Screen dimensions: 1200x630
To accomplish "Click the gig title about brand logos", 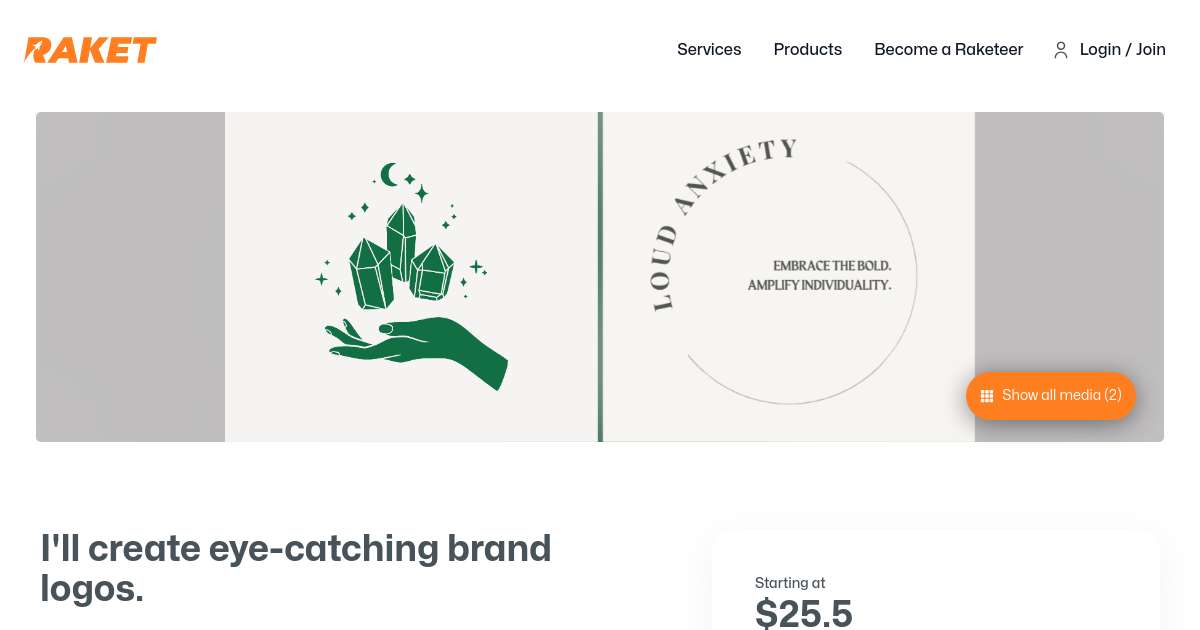I will pyautogui.click(x=296, y=568).
